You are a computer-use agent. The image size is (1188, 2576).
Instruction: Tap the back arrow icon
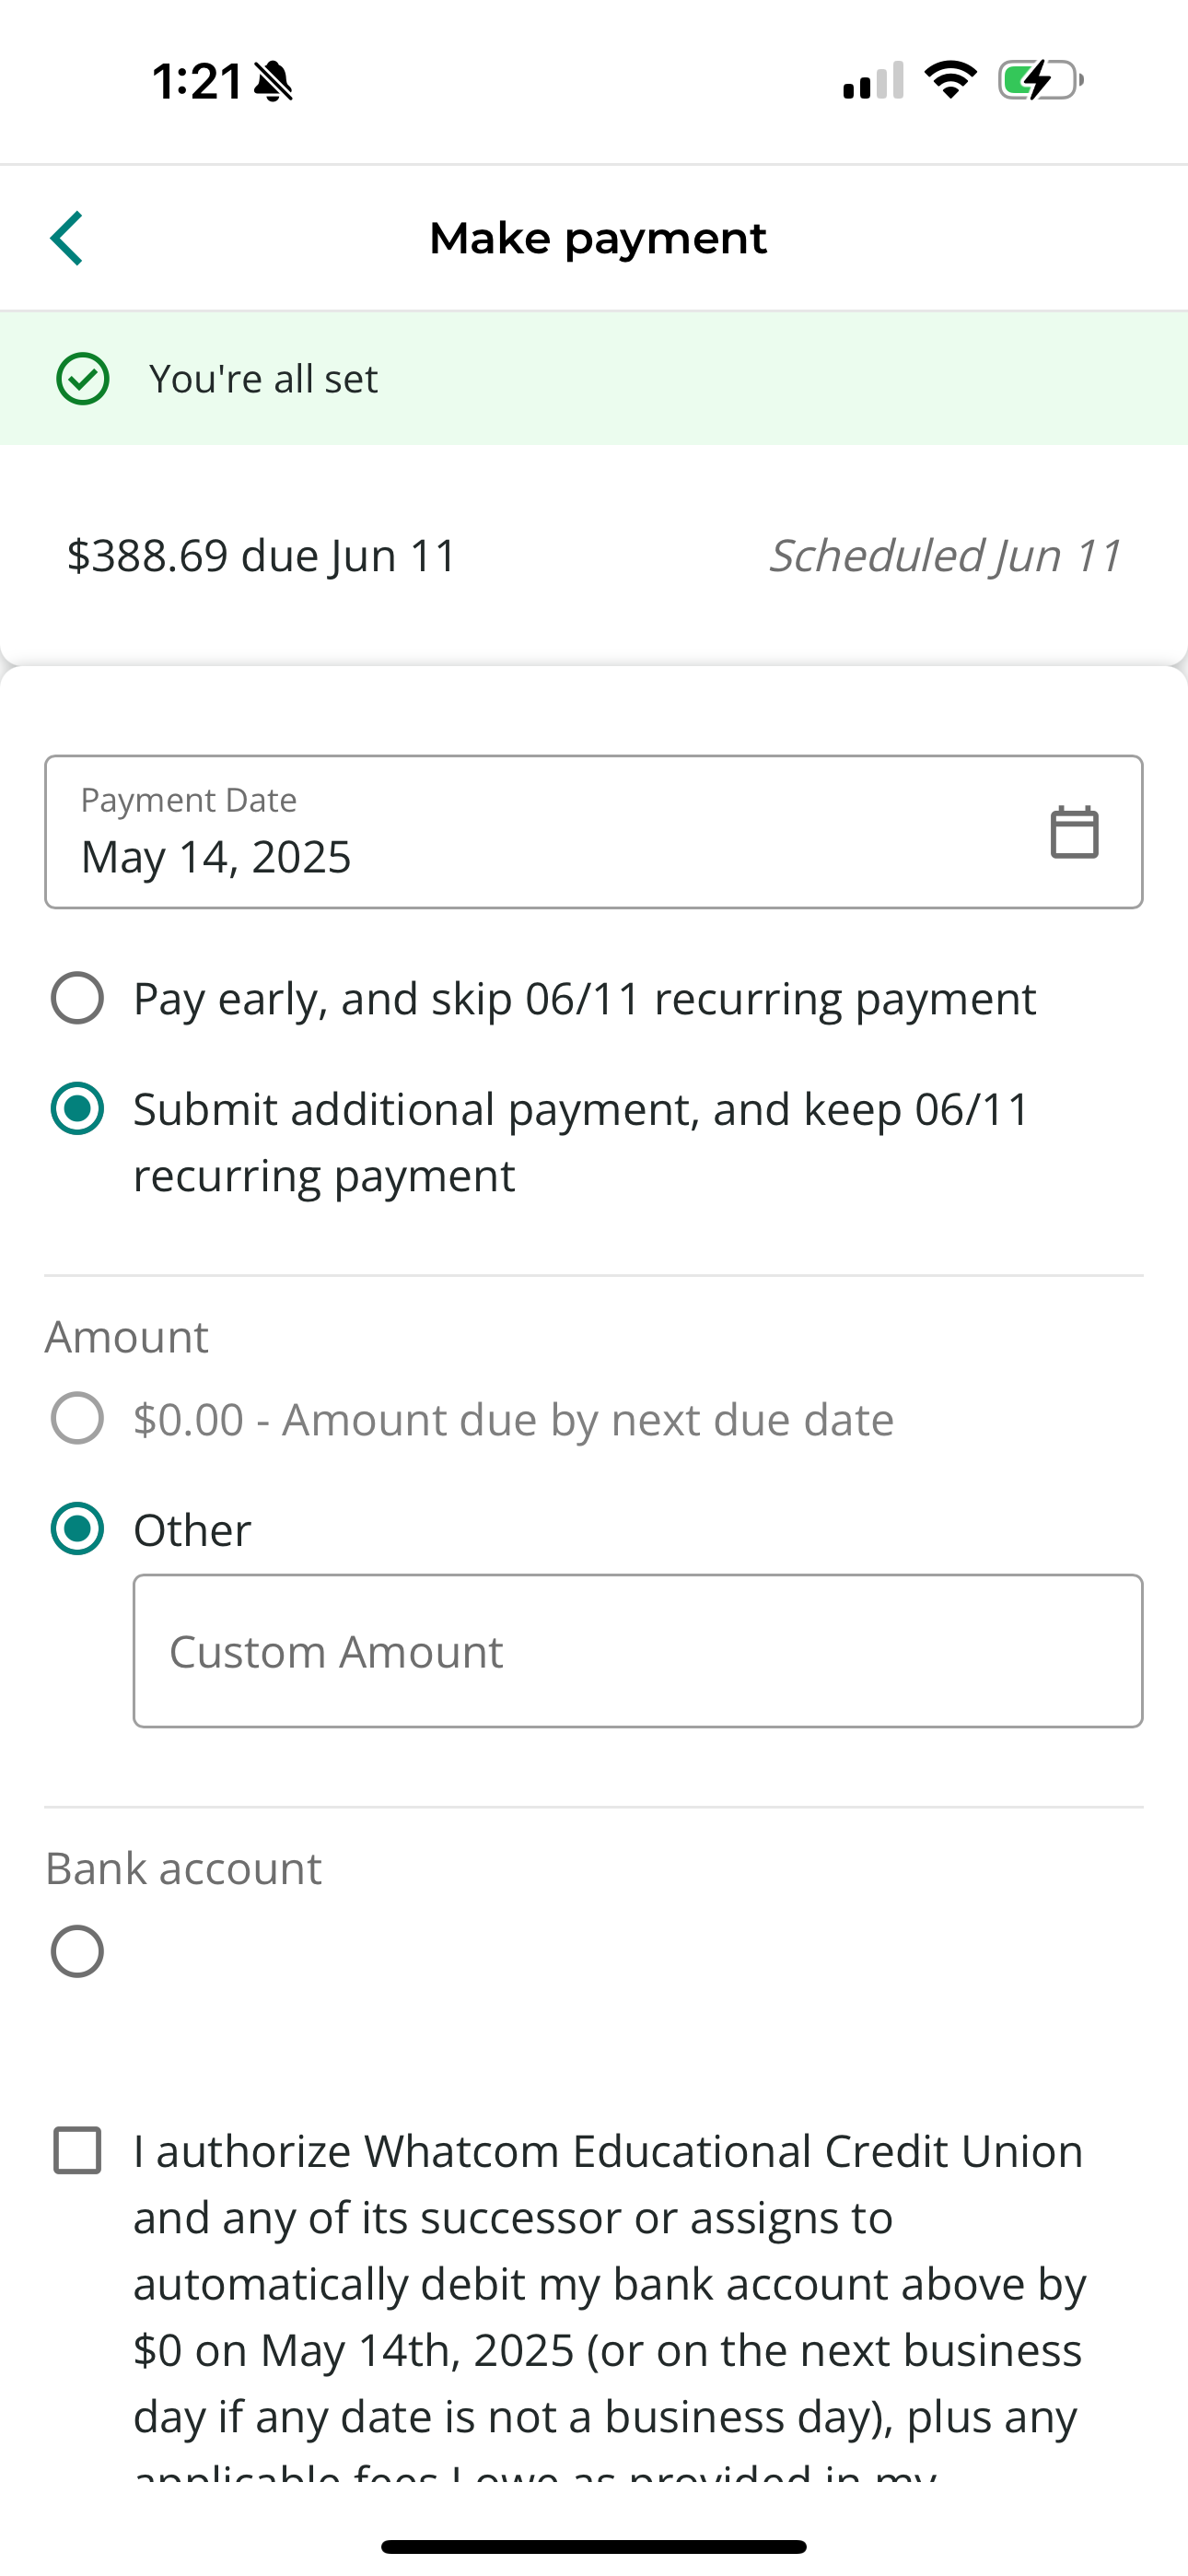click(x=67, y=238)
